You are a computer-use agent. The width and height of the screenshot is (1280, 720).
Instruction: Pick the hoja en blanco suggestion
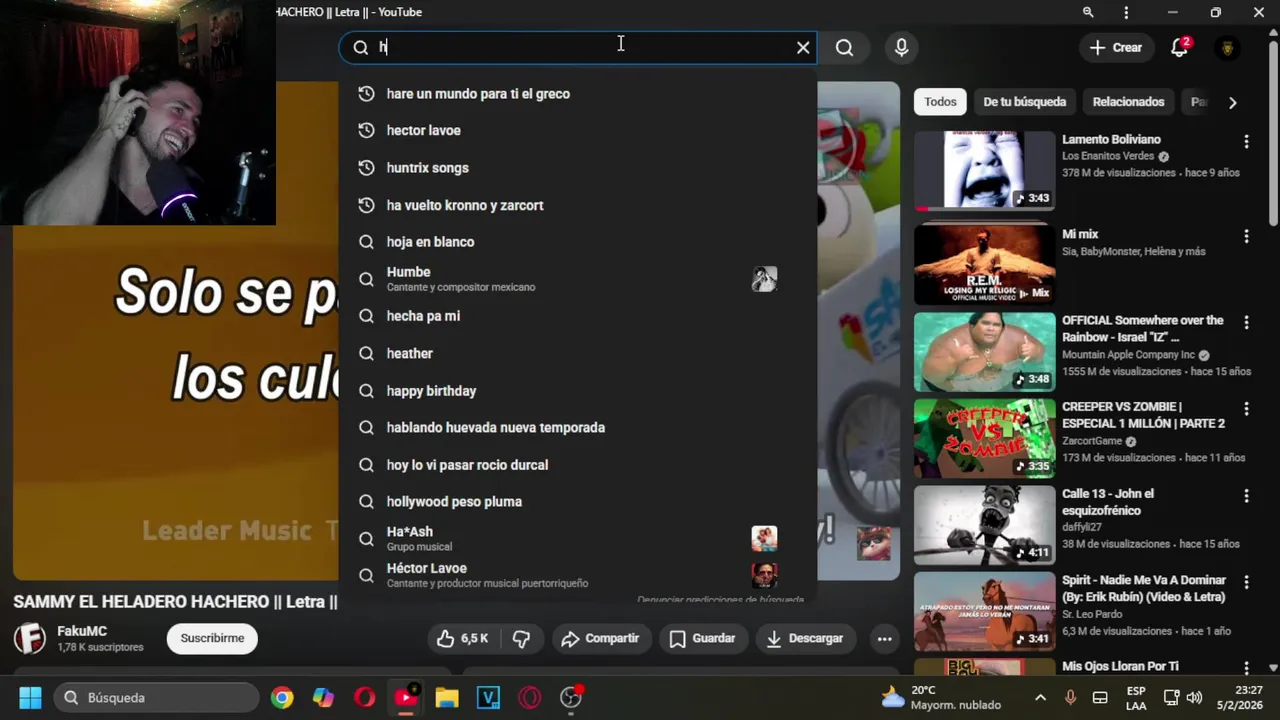click(x=578, y=242)
